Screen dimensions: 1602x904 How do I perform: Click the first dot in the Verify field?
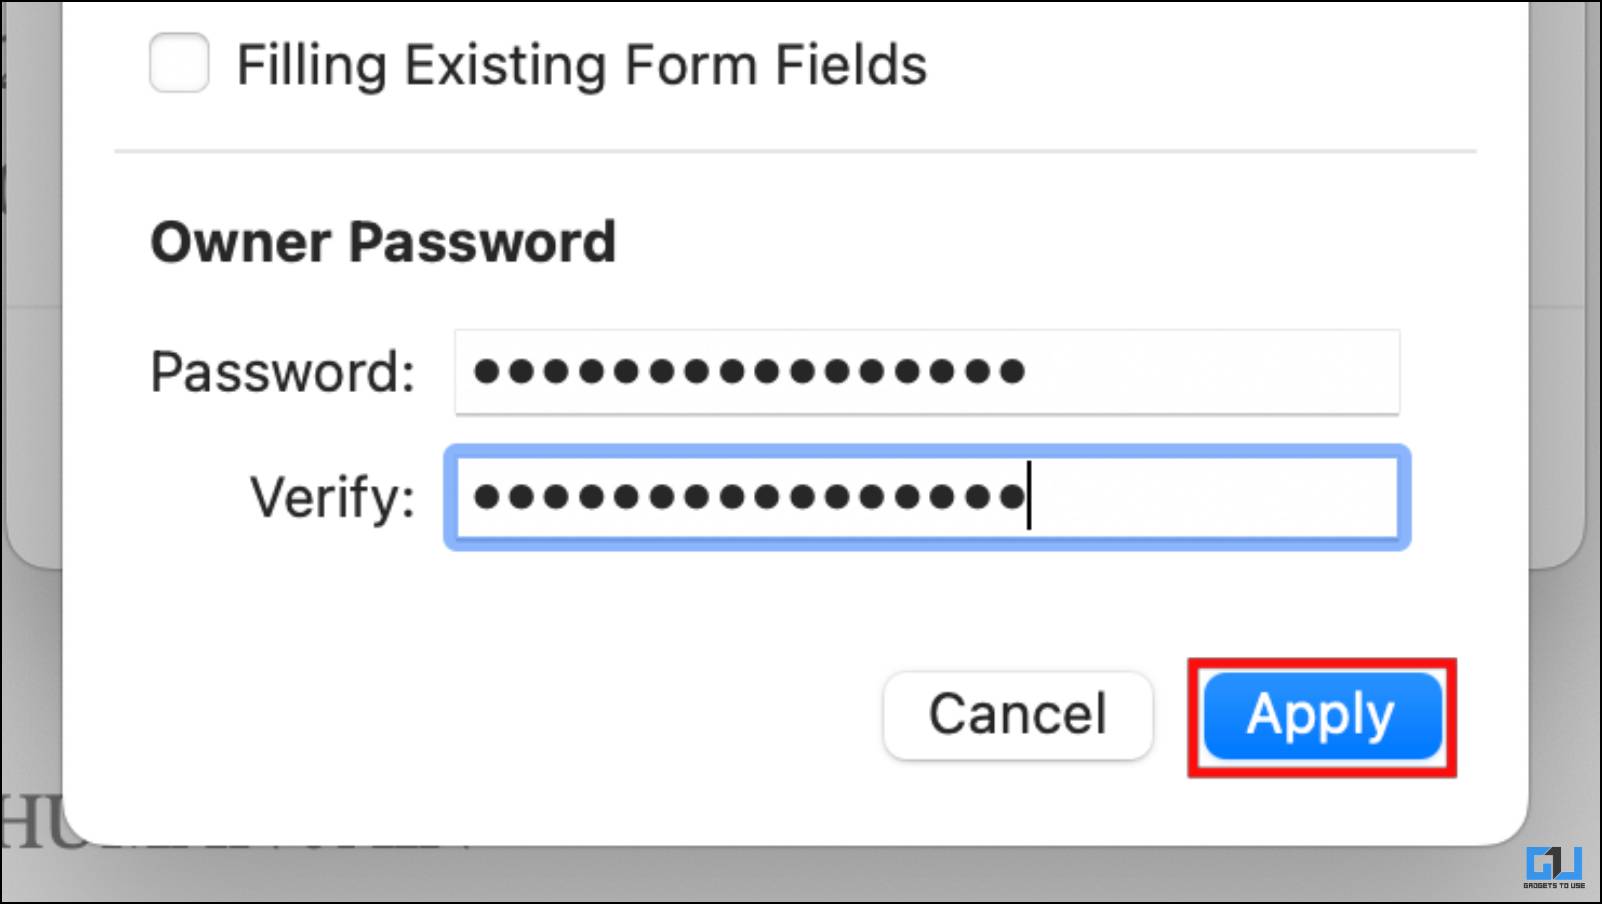[486, 496]
